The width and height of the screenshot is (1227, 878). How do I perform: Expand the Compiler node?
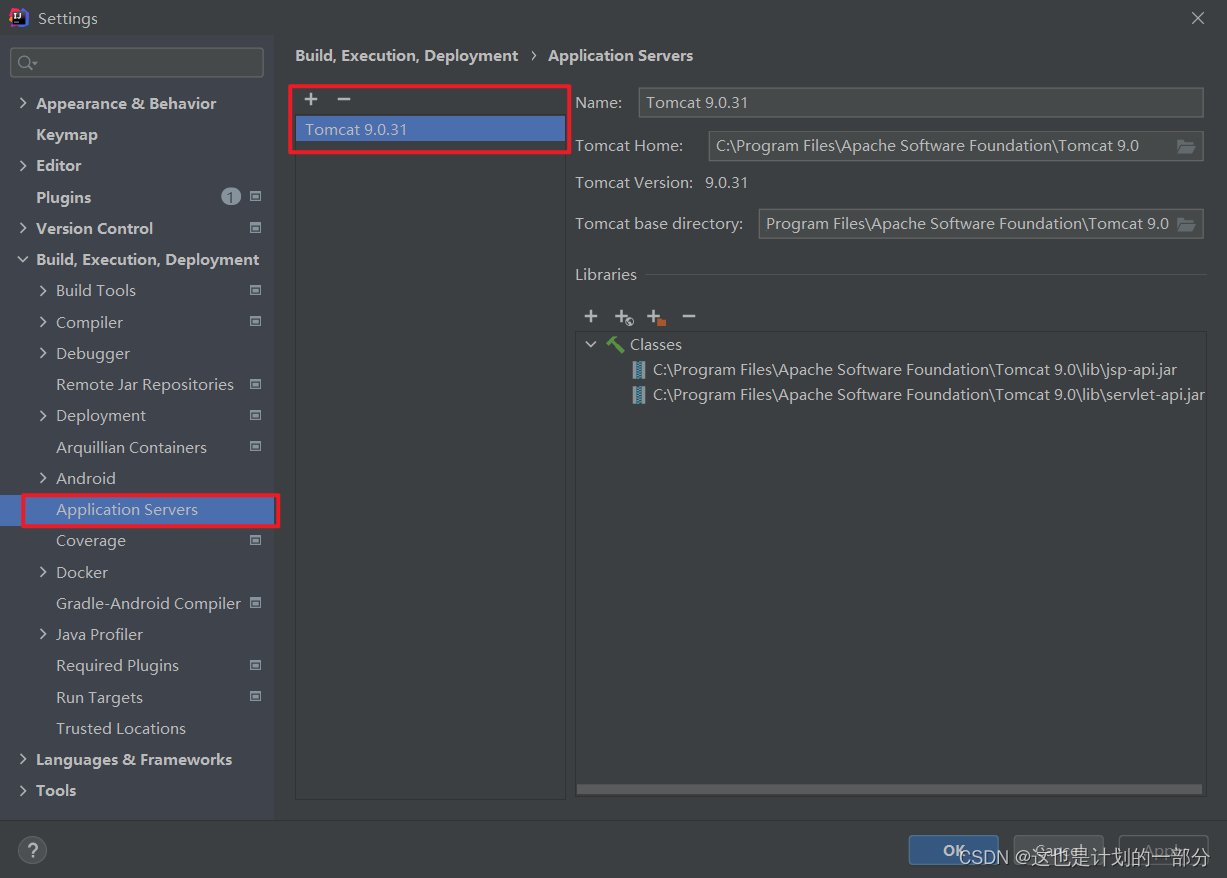43,322
